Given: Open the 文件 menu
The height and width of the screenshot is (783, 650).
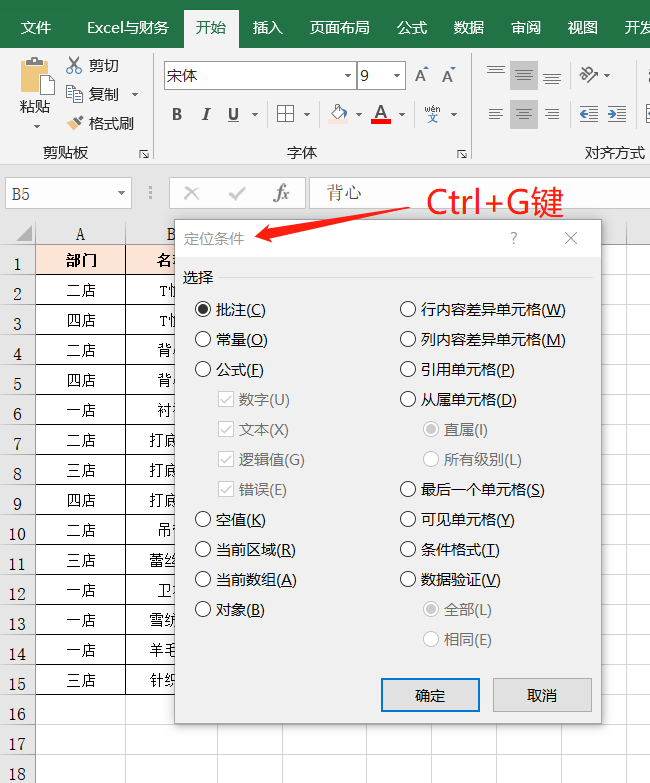Looking at the screenshot, I should pyautogui.click(x=35, y=27).
